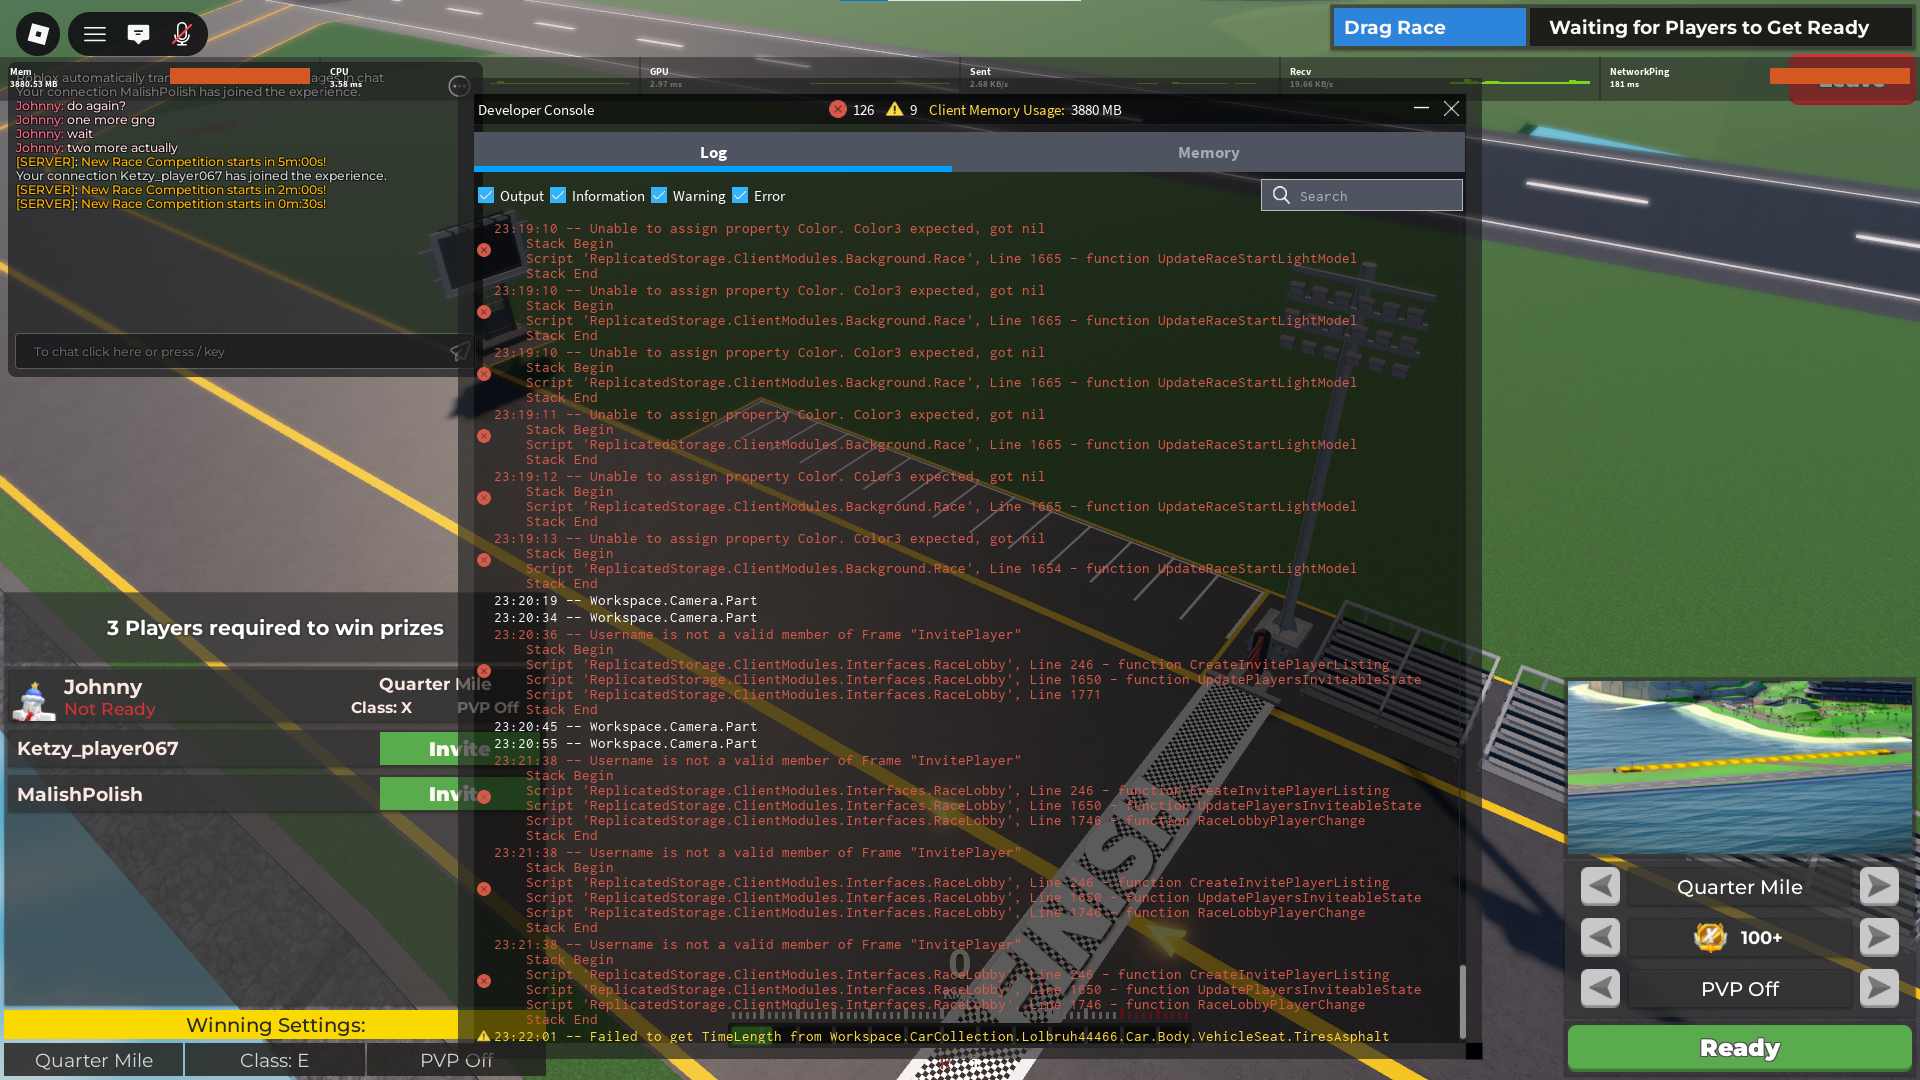Click the yellow warning count icon
Viewport: 1920px width, 1080px height.
click(x=894, y=110)
